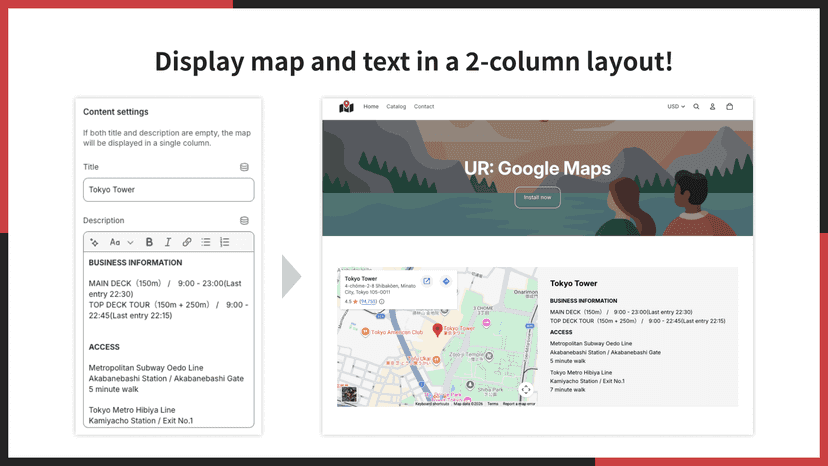828x466 pixels.
Task: Click the Keyboard shortcuts link on the map
Action: click(x=432, y=404)
